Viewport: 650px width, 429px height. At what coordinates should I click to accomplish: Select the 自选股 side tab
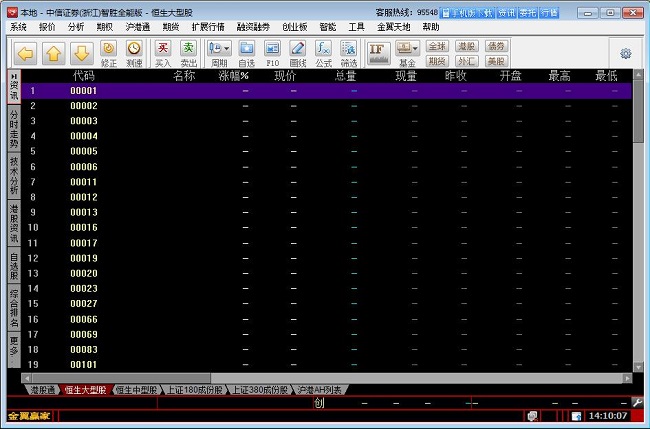pyautogui.click(x=14, y=266)
